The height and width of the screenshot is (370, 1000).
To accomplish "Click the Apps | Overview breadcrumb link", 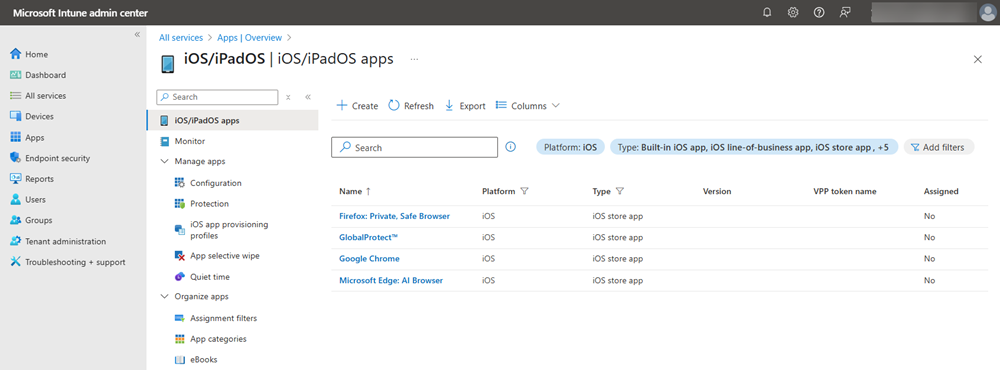I will point(249,38).
